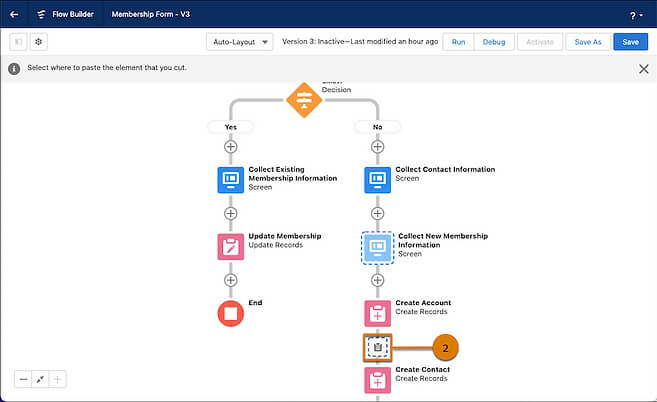
Task: Click the fit-to-view expand canvas button
Action: [x=41, y=379]
